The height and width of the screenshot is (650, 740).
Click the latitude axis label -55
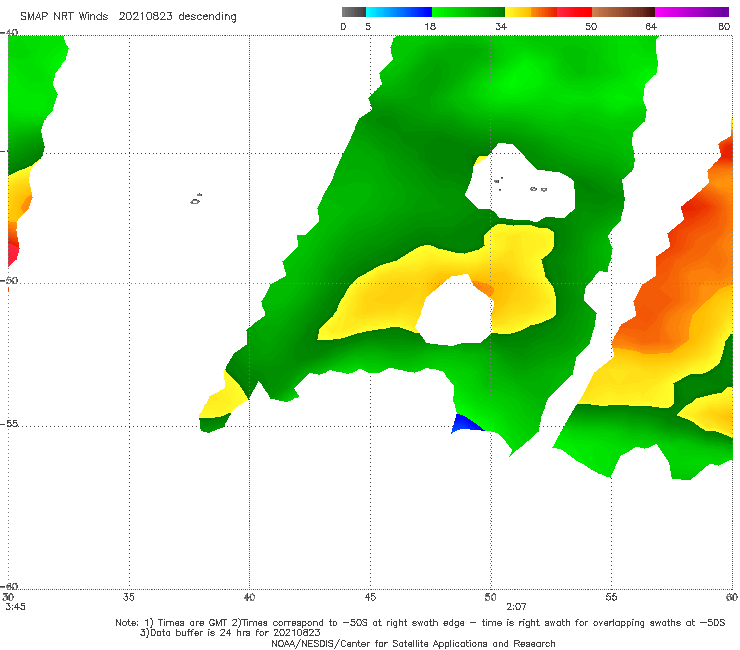(x=9, y=423)
